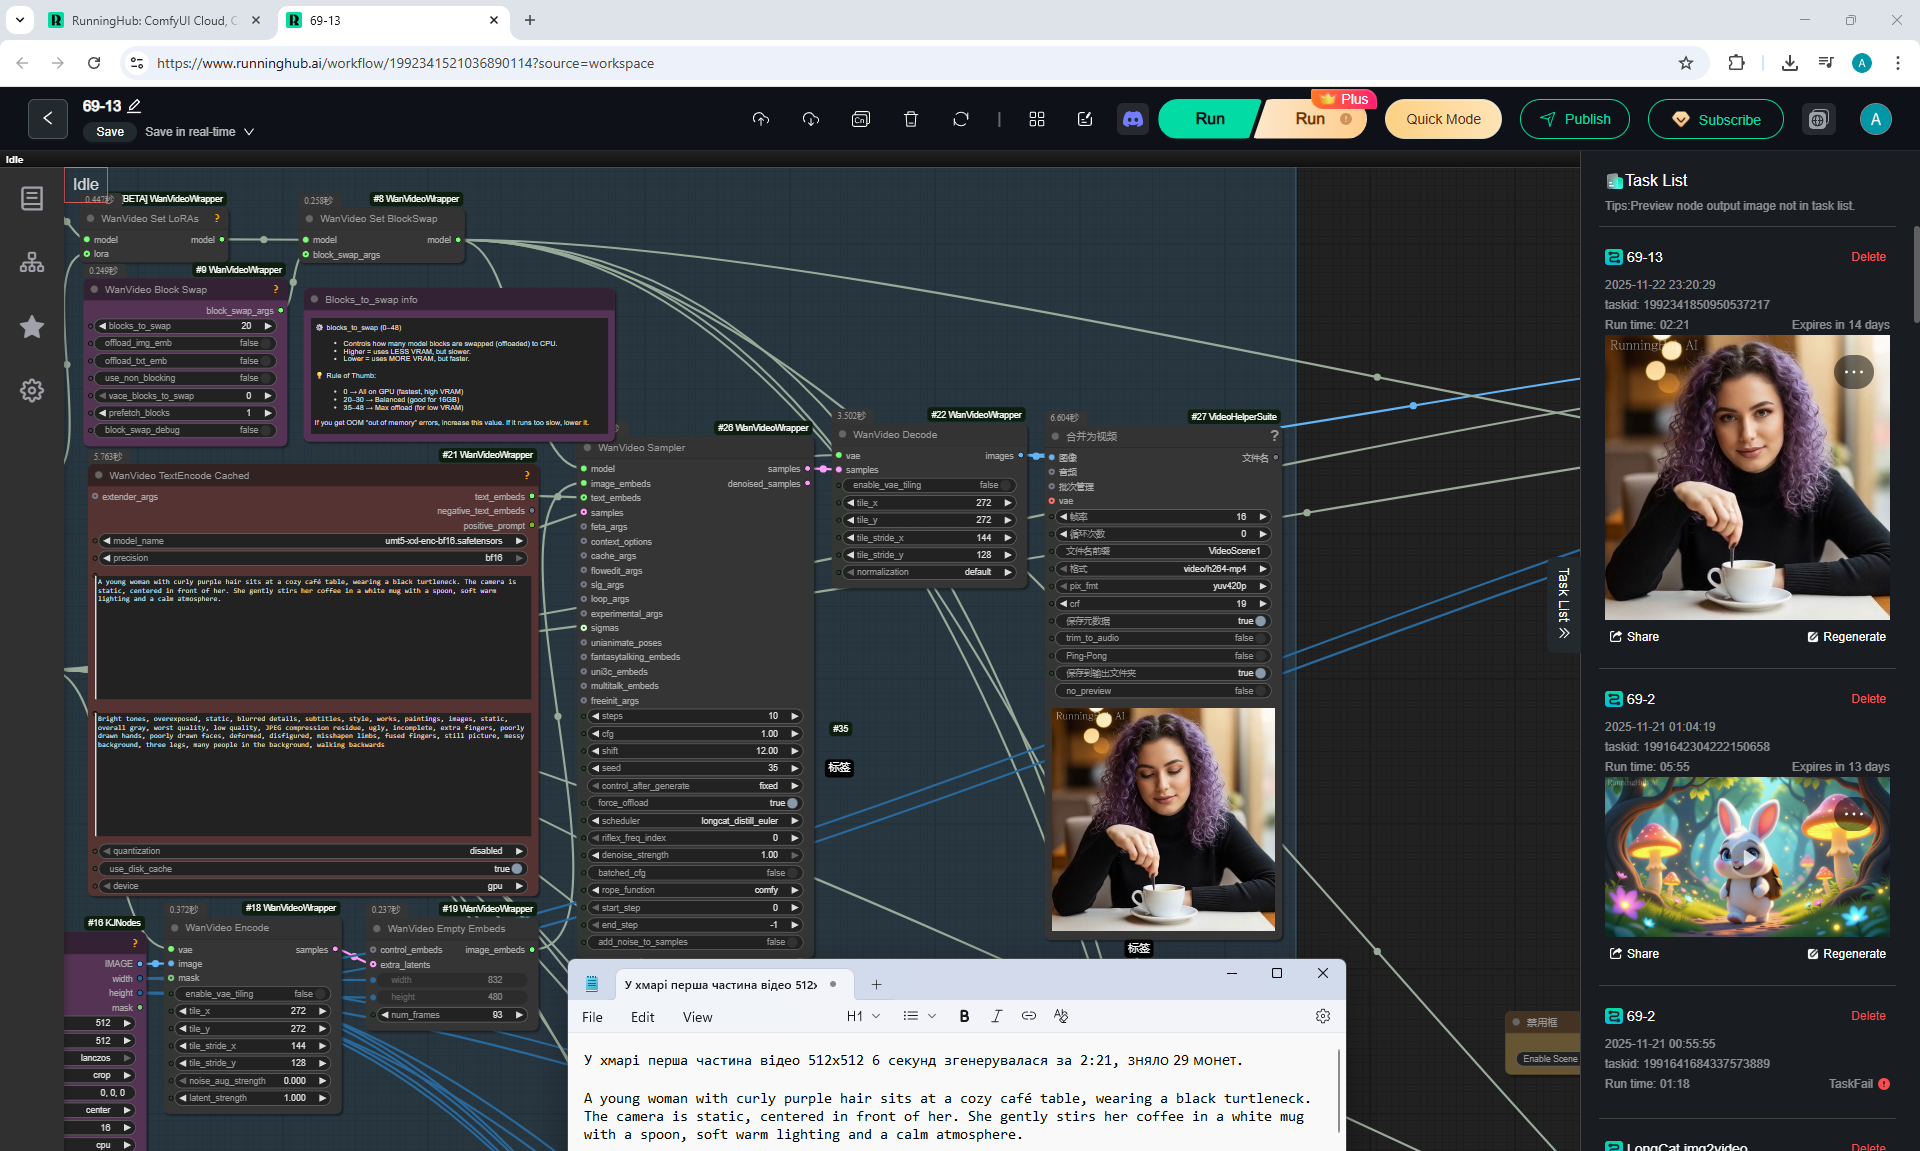Image resolution: width=1920 pixels, height=1151 pixels.
Task: Click the Quick Mode button
Action: point(1443,119)
